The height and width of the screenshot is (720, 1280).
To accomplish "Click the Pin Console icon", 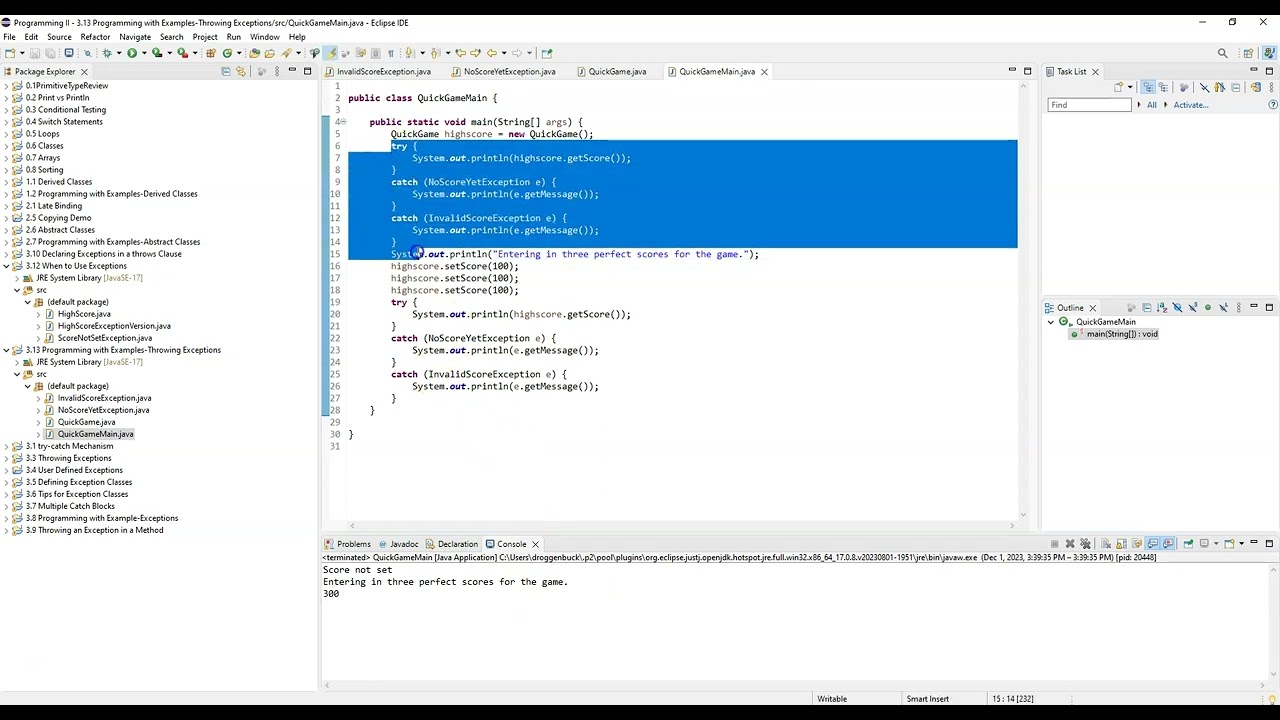I will click(x=1189, y=544).
